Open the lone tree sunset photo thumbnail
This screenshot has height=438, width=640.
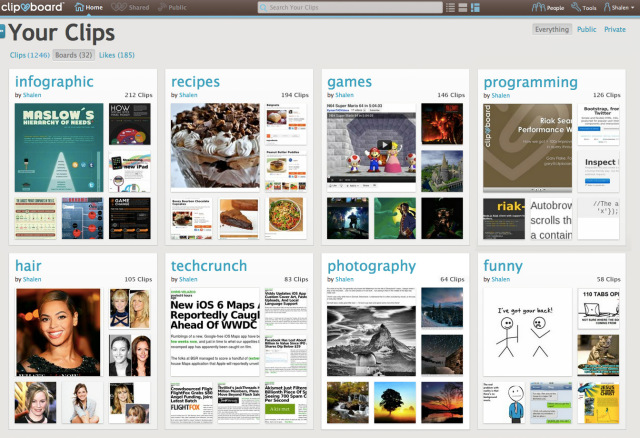(395, 402)
